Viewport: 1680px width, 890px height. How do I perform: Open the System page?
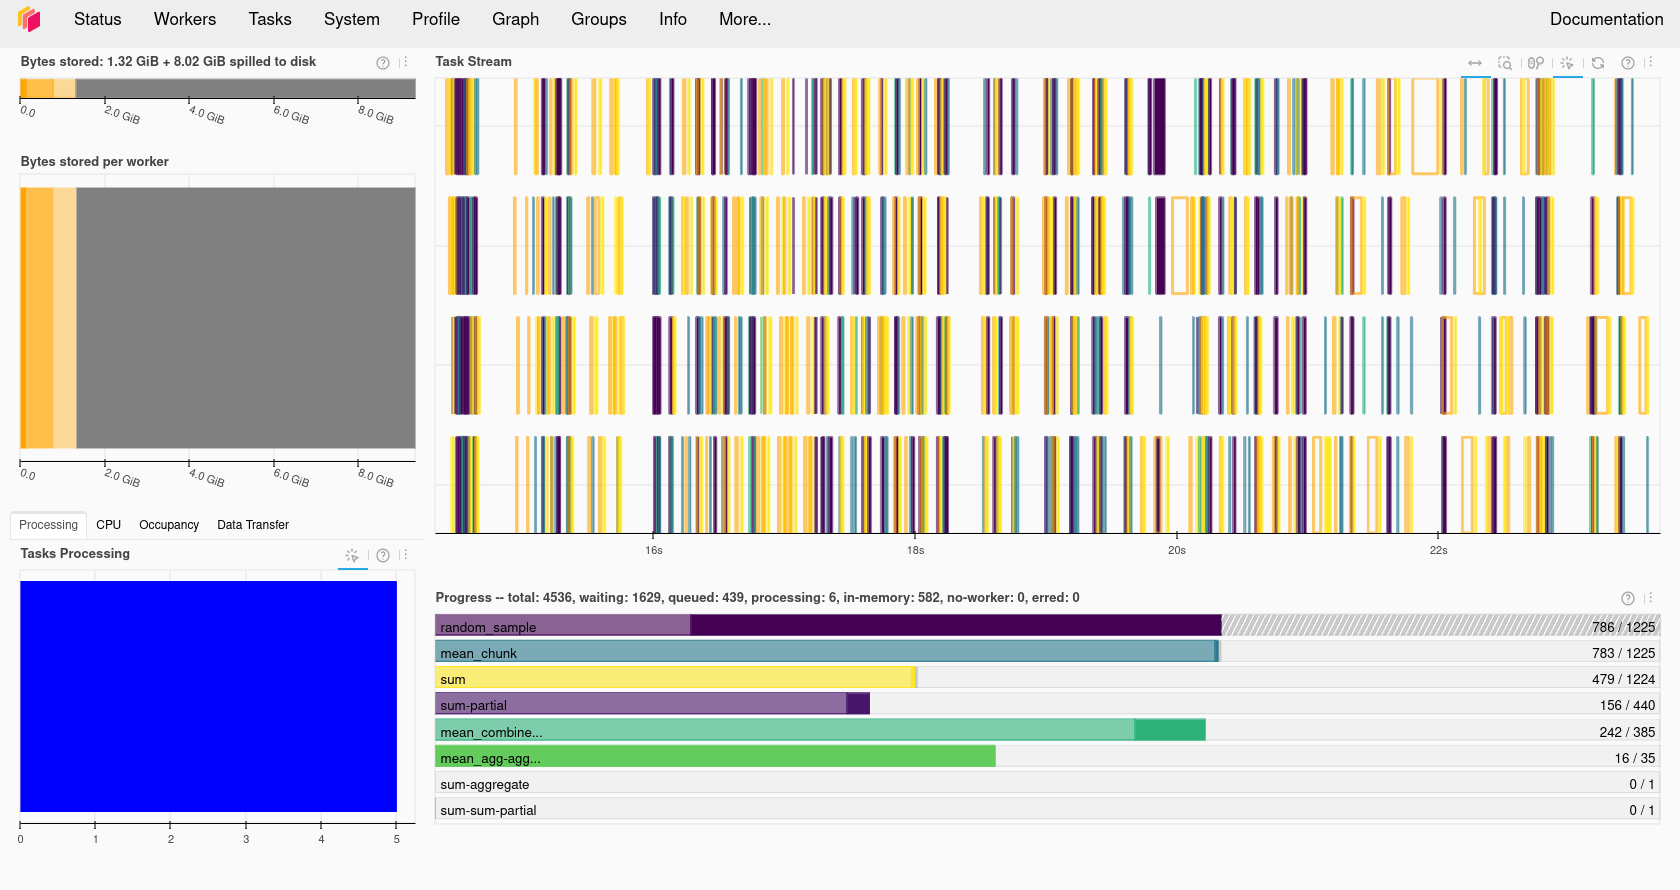[x=352, y=19]
